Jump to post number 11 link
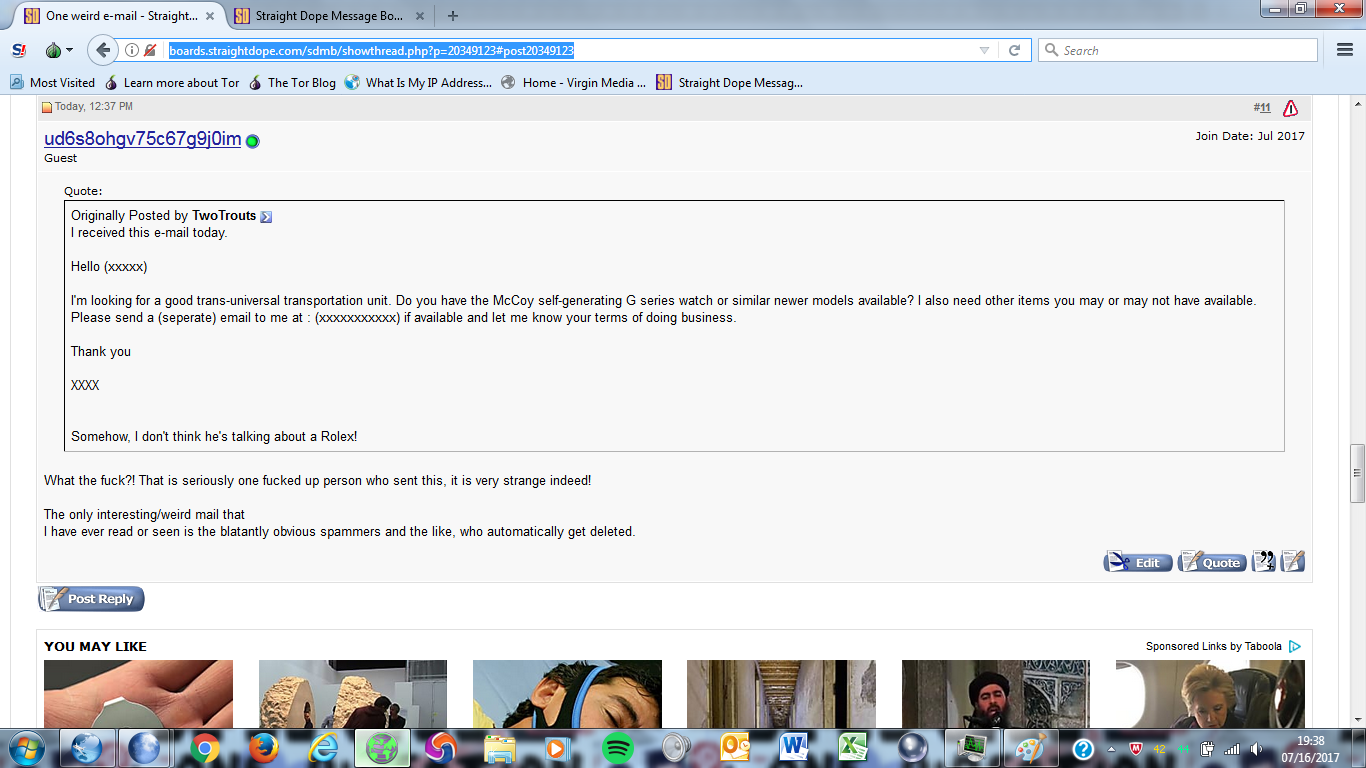 (x=1261, y=107)
